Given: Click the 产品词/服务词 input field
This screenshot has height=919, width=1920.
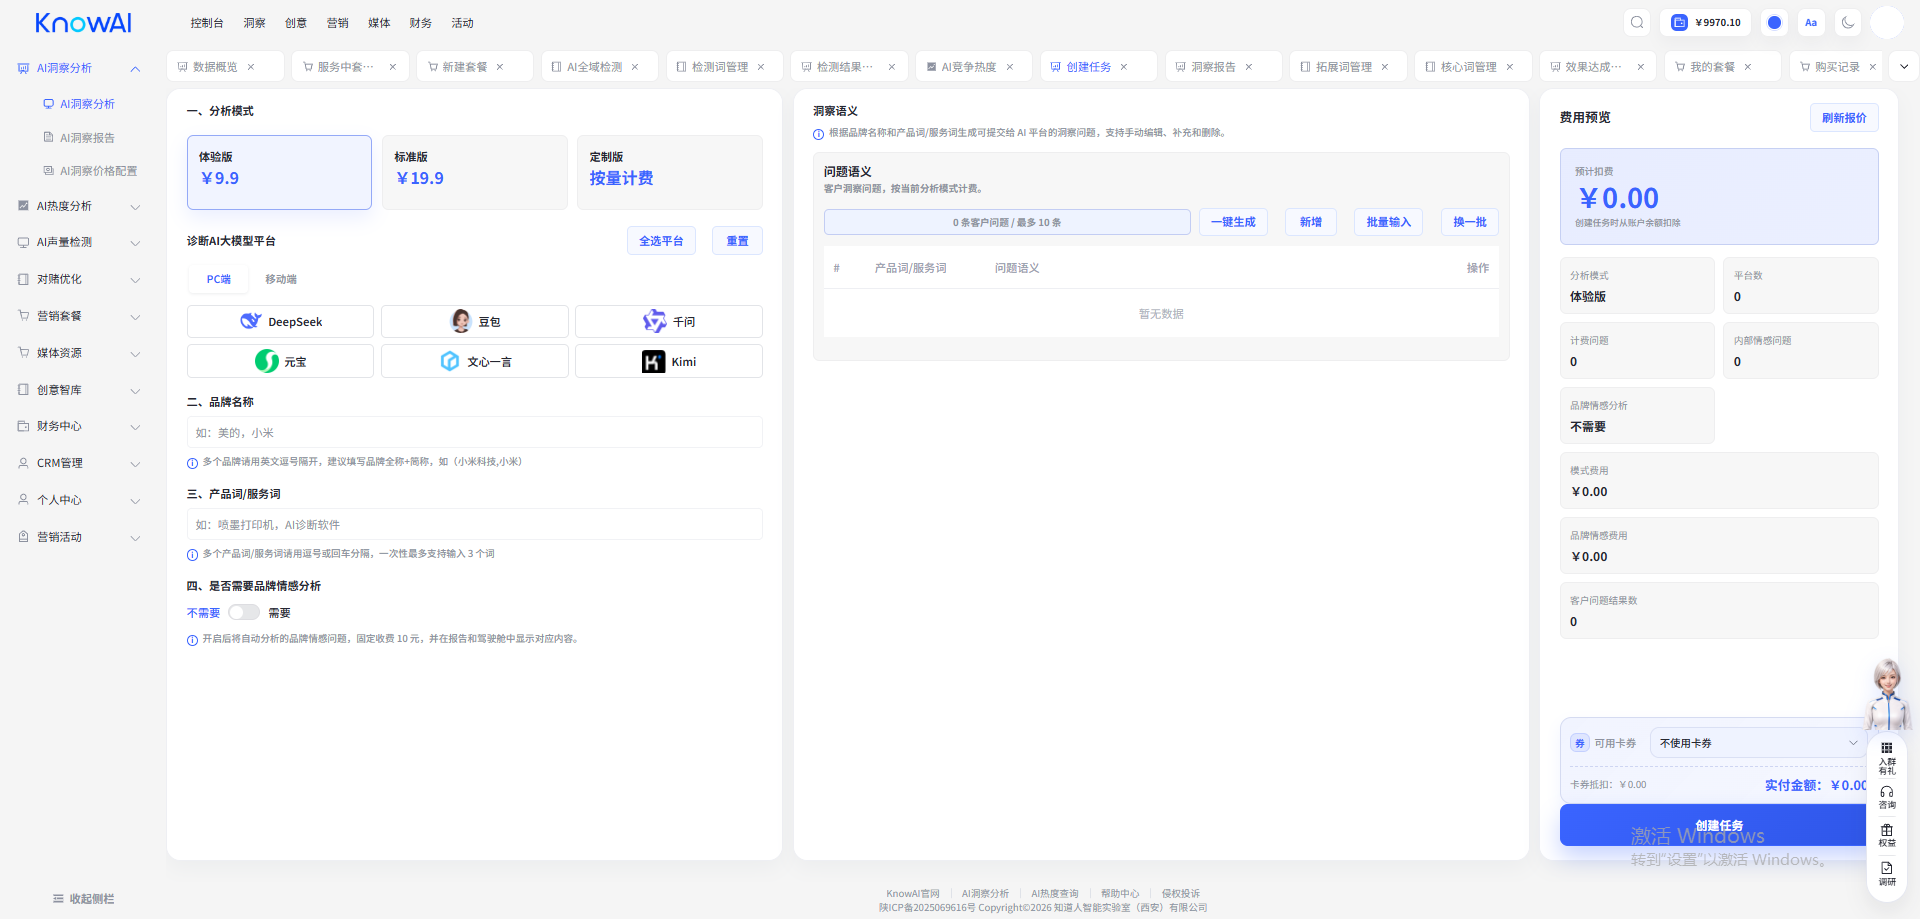Looking at the screenshot, I should click(474, 524).
